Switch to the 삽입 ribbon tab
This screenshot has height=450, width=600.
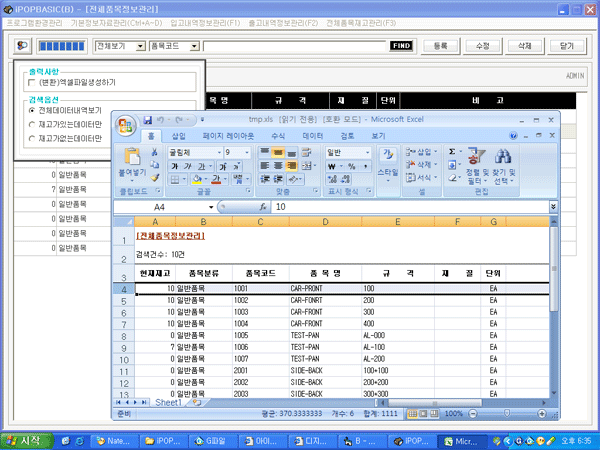178,136
